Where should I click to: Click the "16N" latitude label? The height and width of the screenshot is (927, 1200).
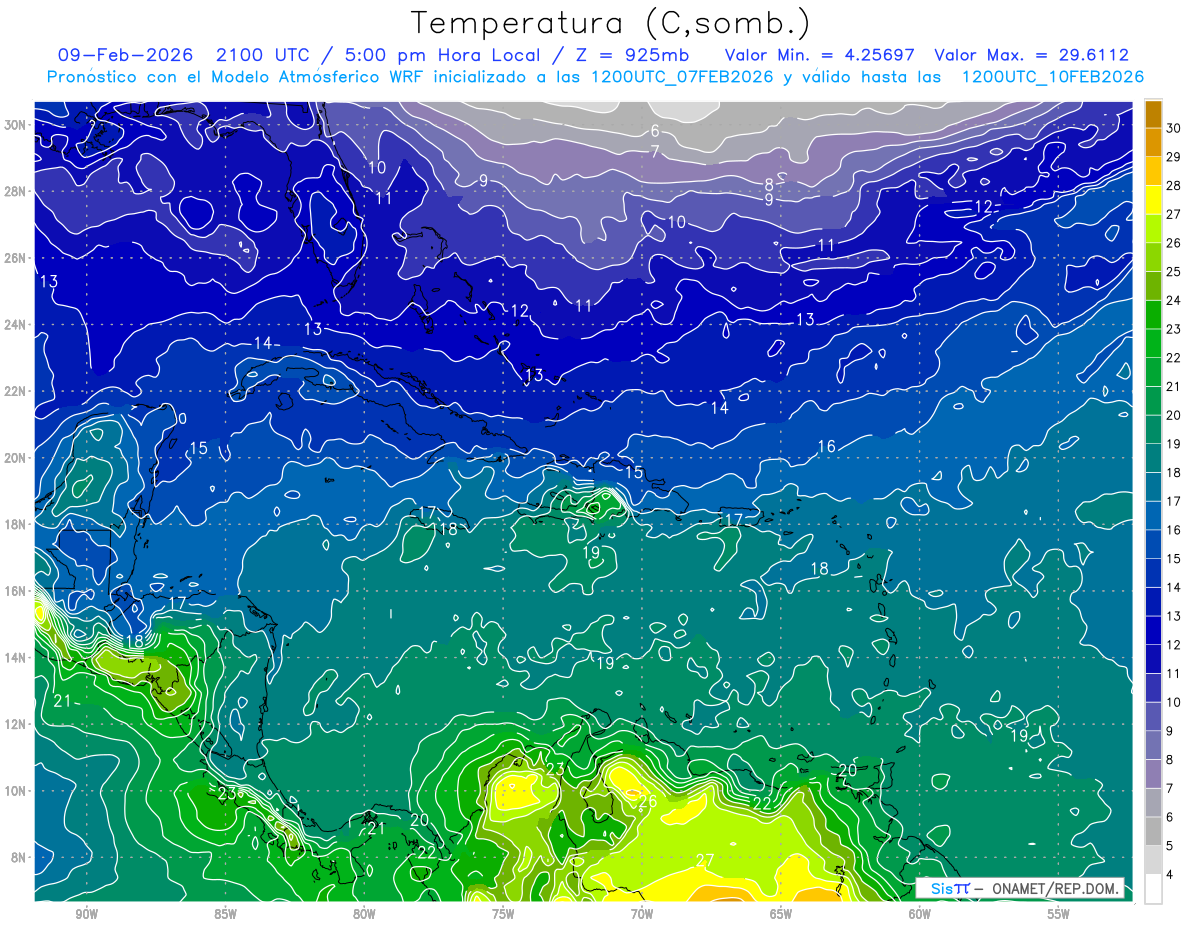coord(16,591)
